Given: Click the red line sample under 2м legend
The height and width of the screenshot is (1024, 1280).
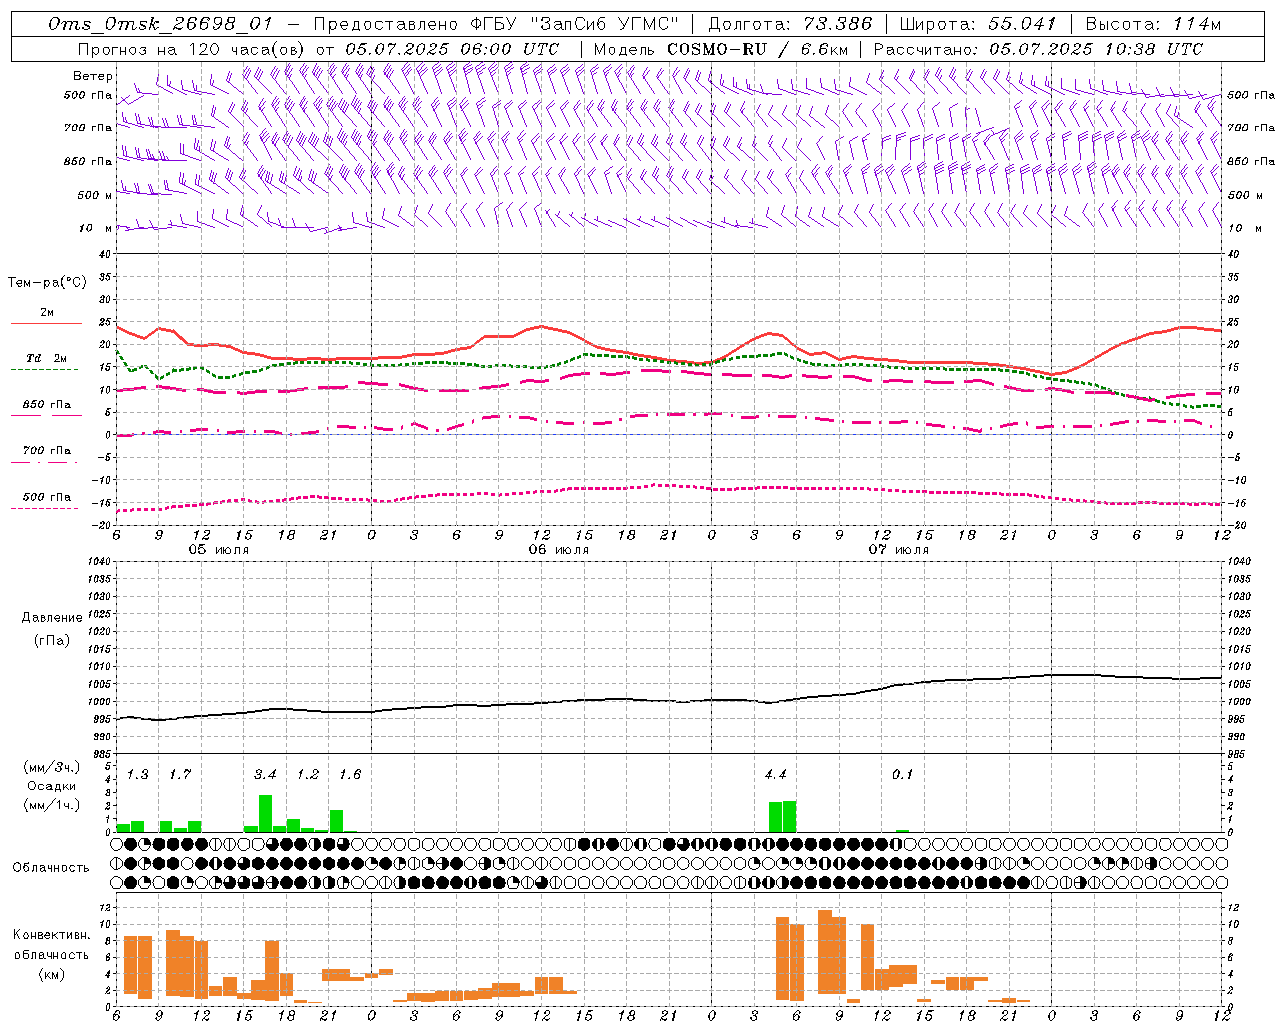Looking at the screenshot, I should pyautogui.click(x=46, y=324).
